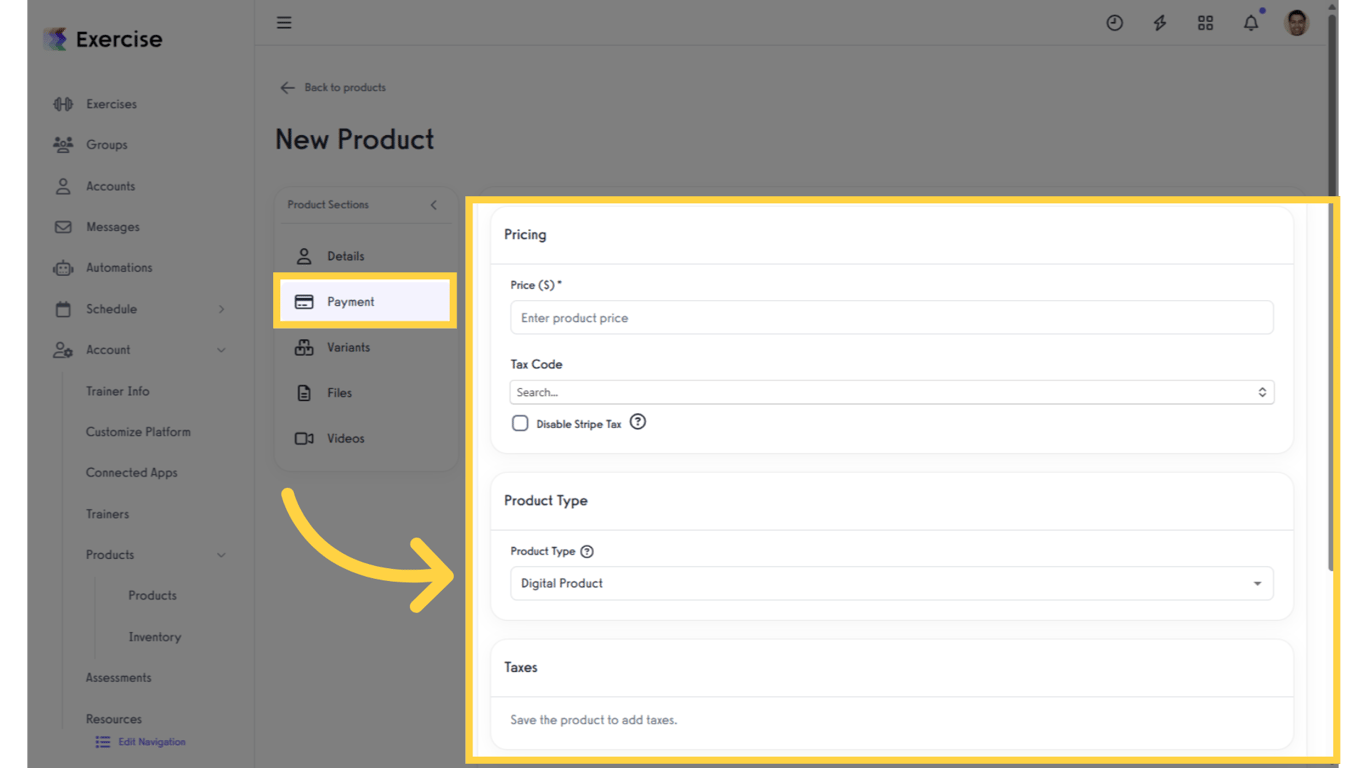The width and height of the screenshot is (1366, 768).
Task: Click the Automations icon in sidebar
Action: (62, 267)
